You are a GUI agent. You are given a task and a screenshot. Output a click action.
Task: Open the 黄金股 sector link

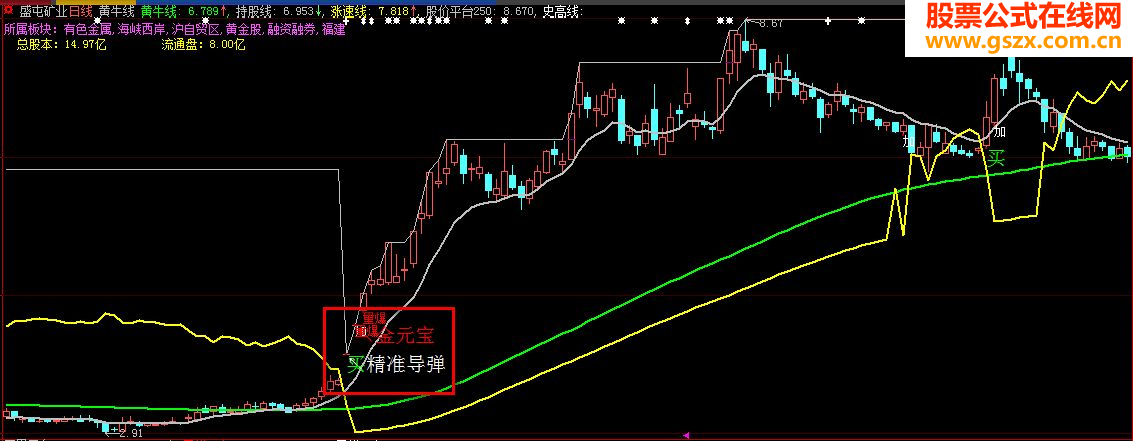tap(244, 30)
